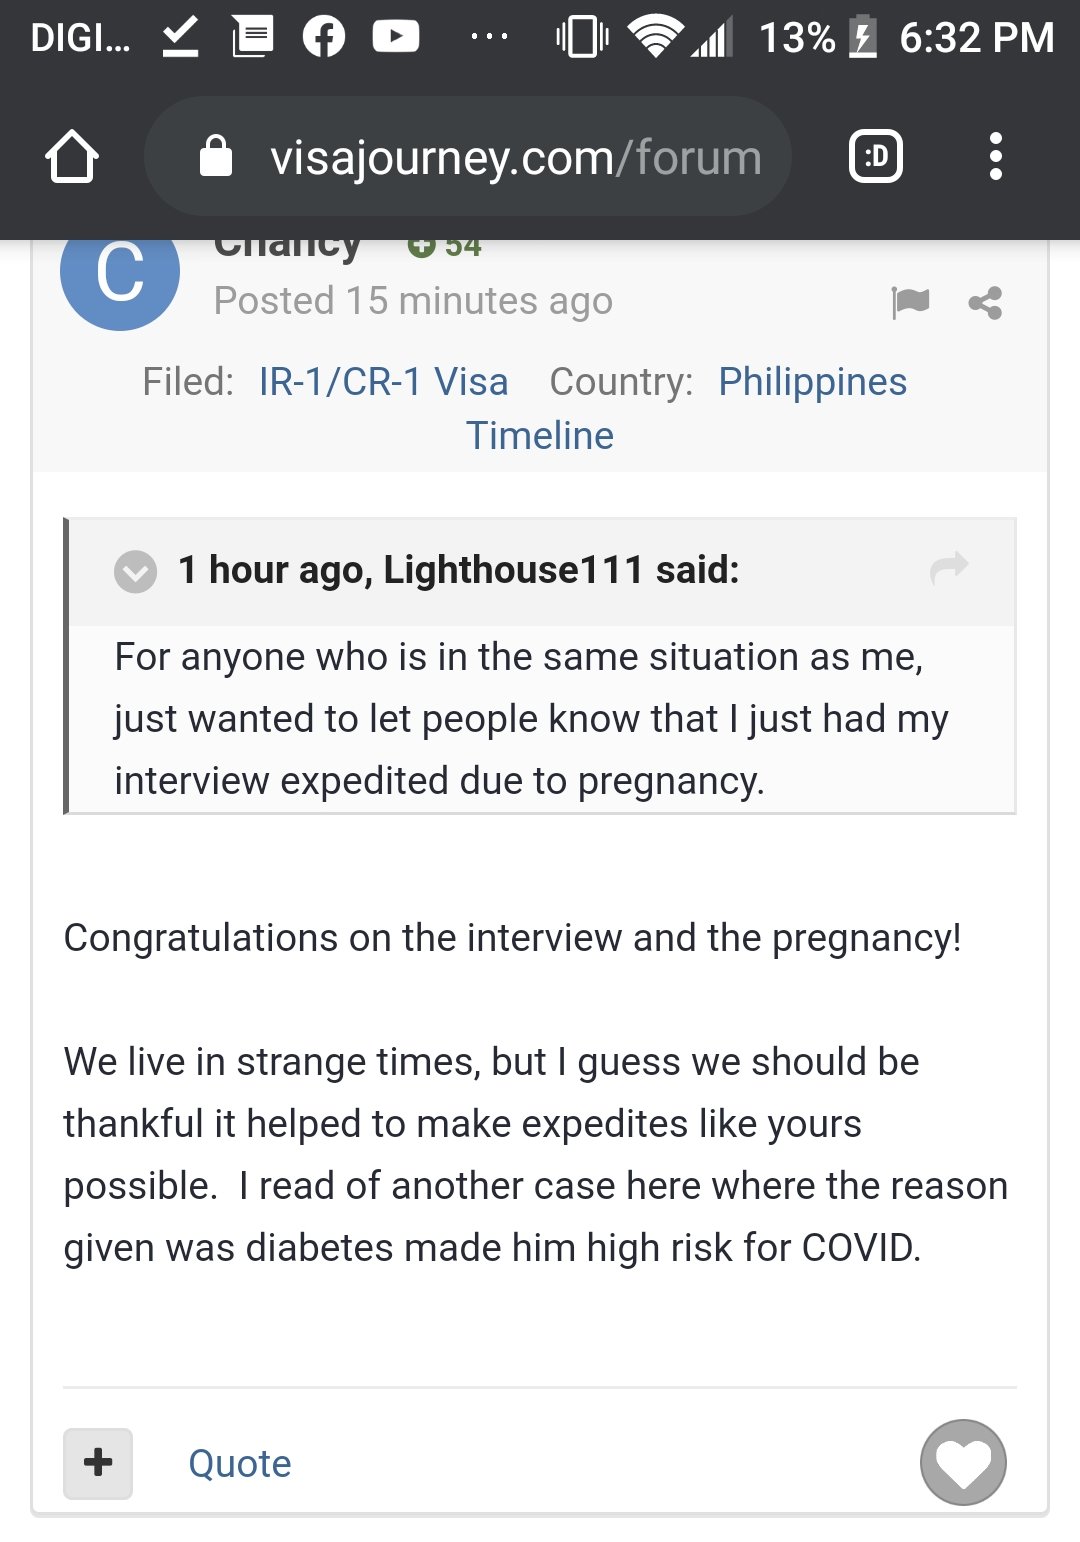Open the IR-1/CR-1 Visa link

[x=383, y=382]
